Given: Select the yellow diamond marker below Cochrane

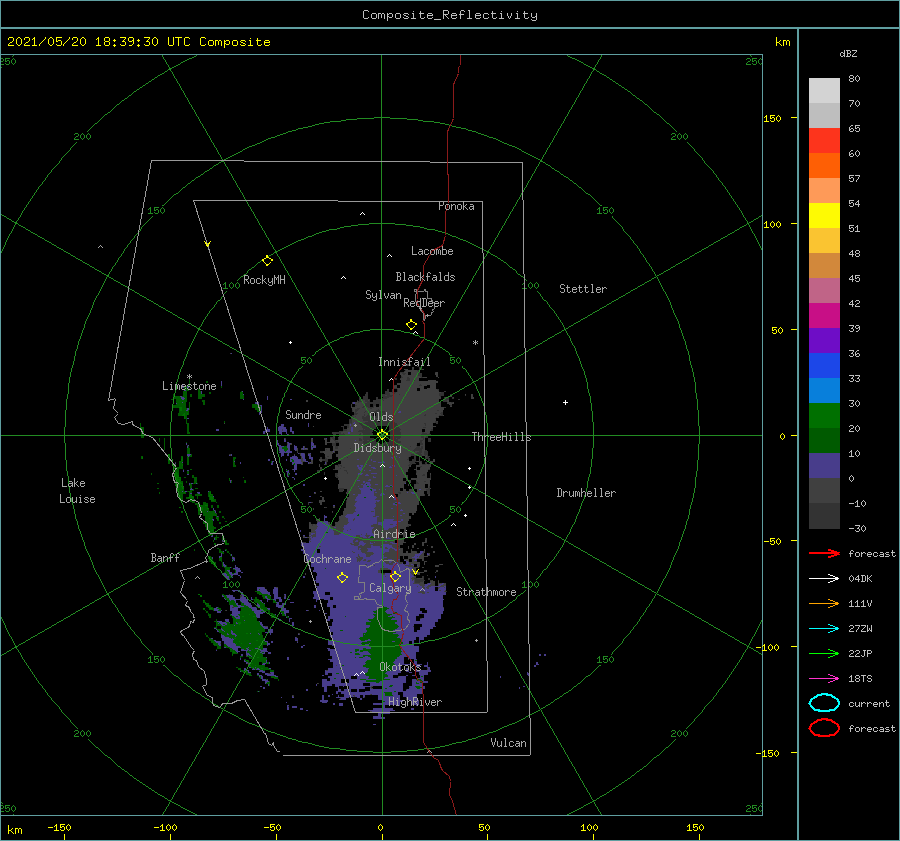Looking at the screenshot, I should tap(343, 578).
